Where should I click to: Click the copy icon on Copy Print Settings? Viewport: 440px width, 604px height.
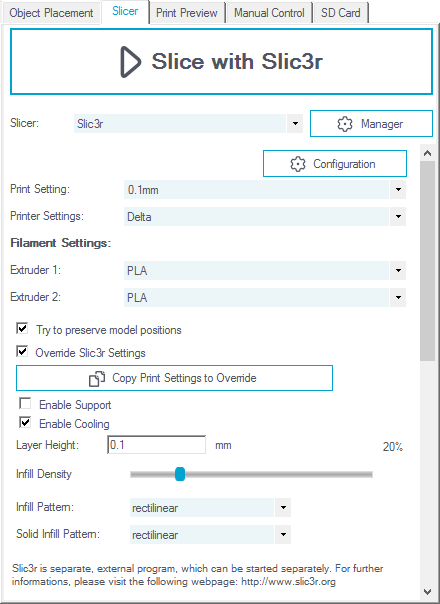click(97, 379)
